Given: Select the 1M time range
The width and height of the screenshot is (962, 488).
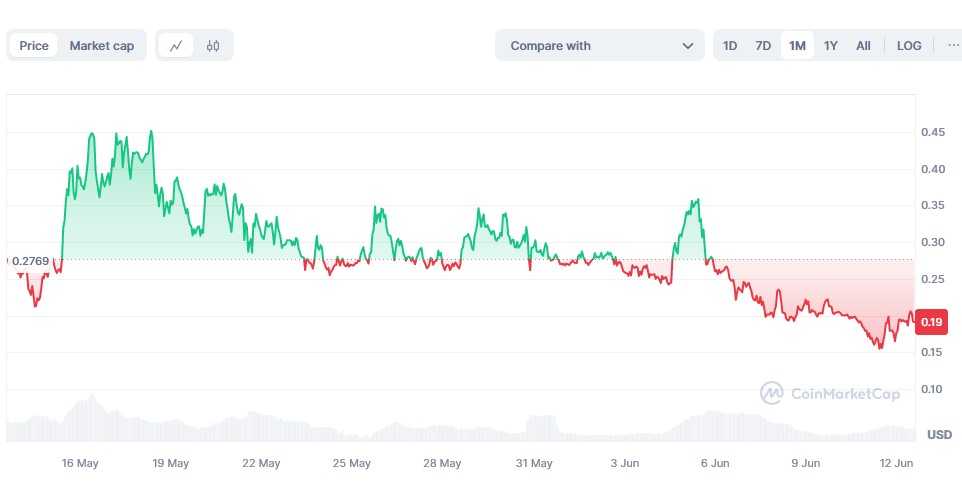Looking at the screenshot, I should (x=797, y=45).
